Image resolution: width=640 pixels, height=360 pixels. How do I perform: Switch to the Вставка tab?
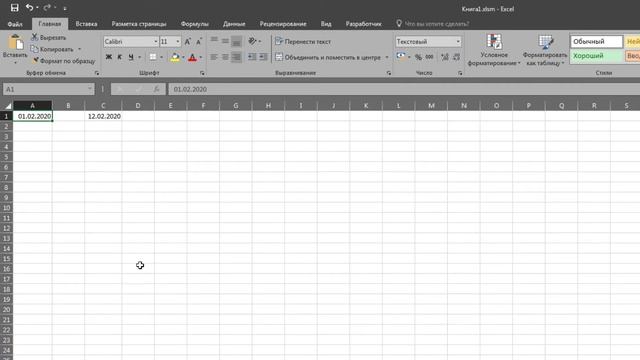(x=86, y=24)
